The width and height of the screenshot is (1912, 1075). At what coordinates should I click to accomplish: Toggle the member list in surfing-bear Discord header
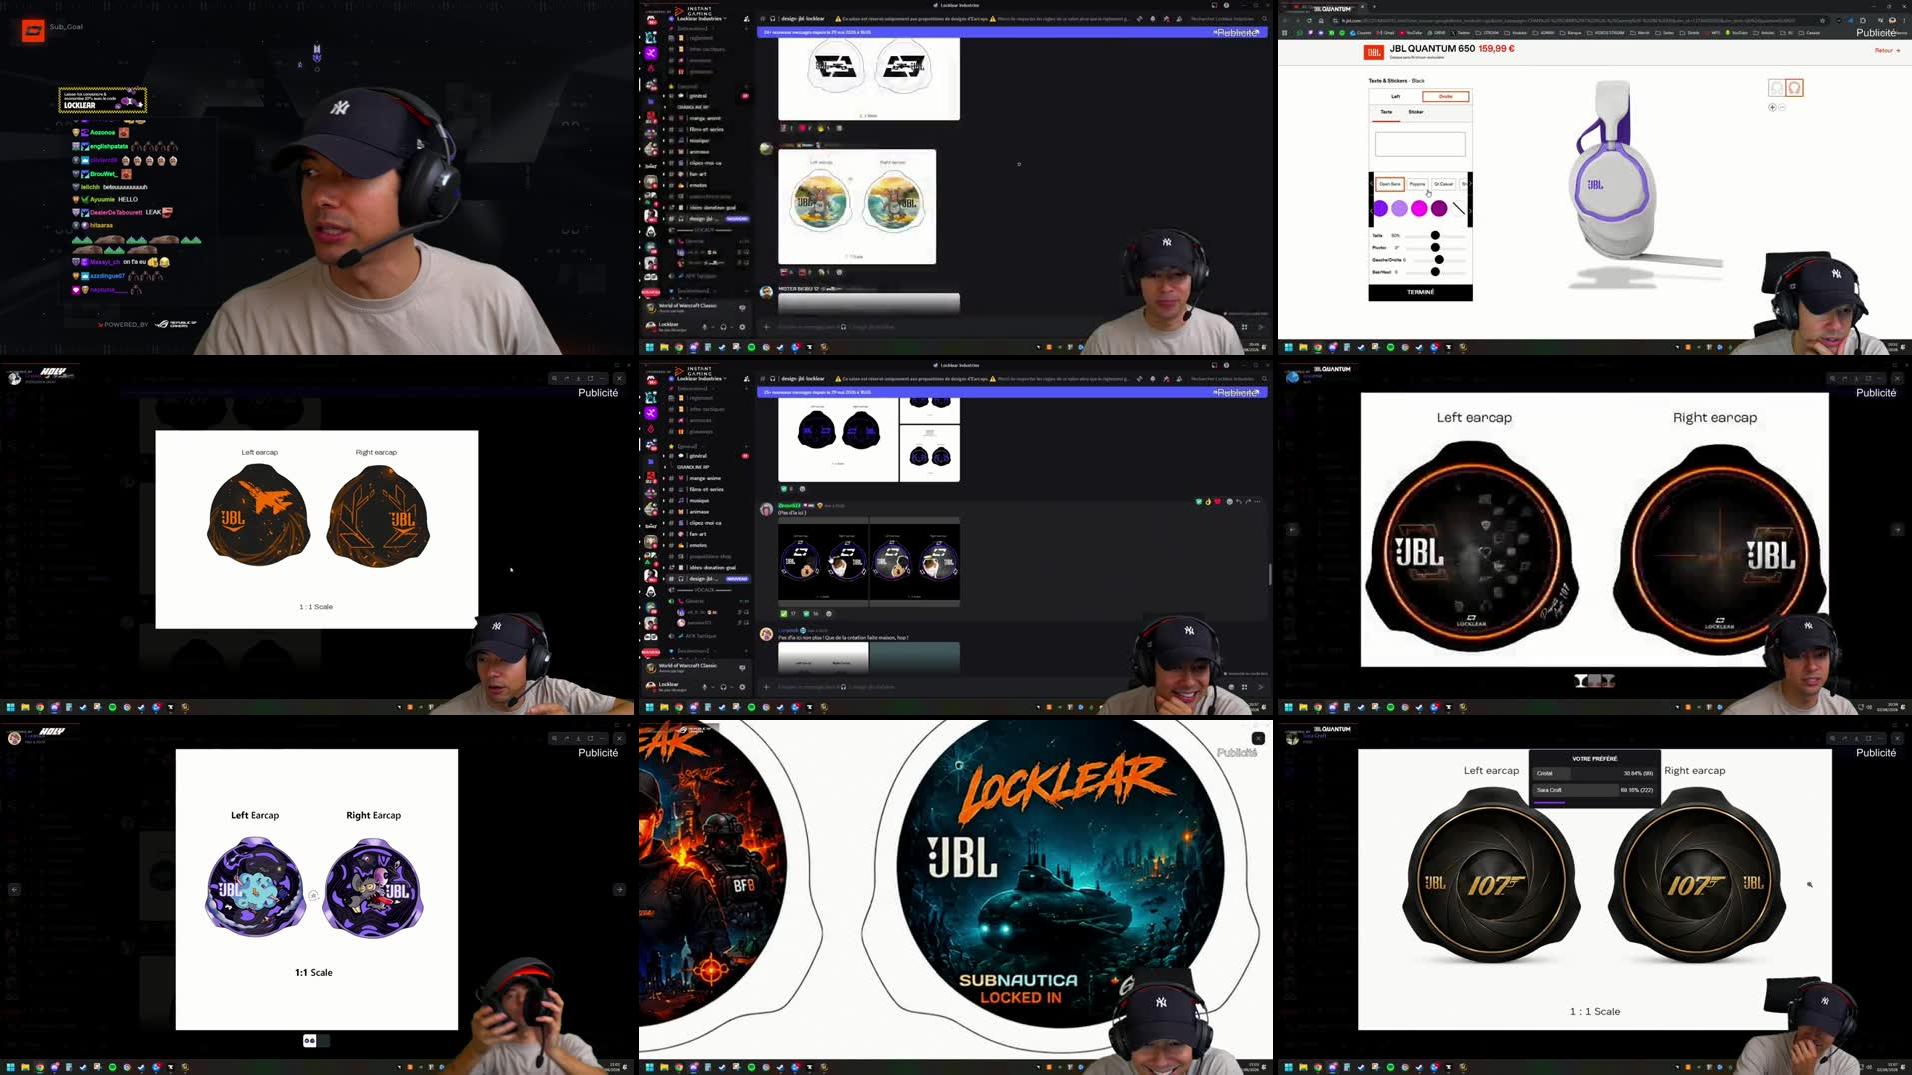[x=1179, y=18]
